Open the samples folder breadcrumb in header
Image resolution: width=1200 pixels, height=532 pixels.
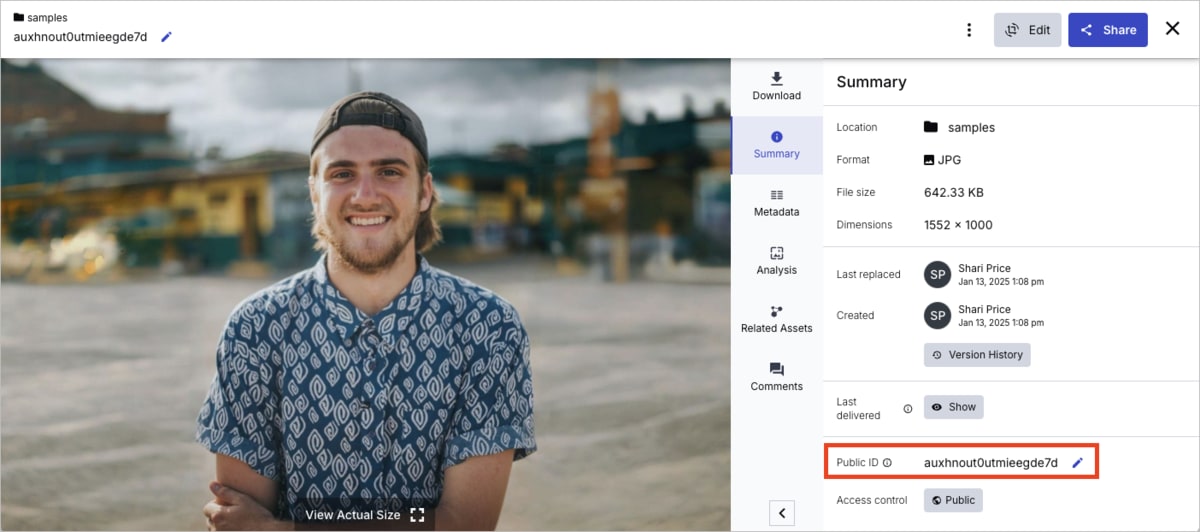[x=40, y=17]
